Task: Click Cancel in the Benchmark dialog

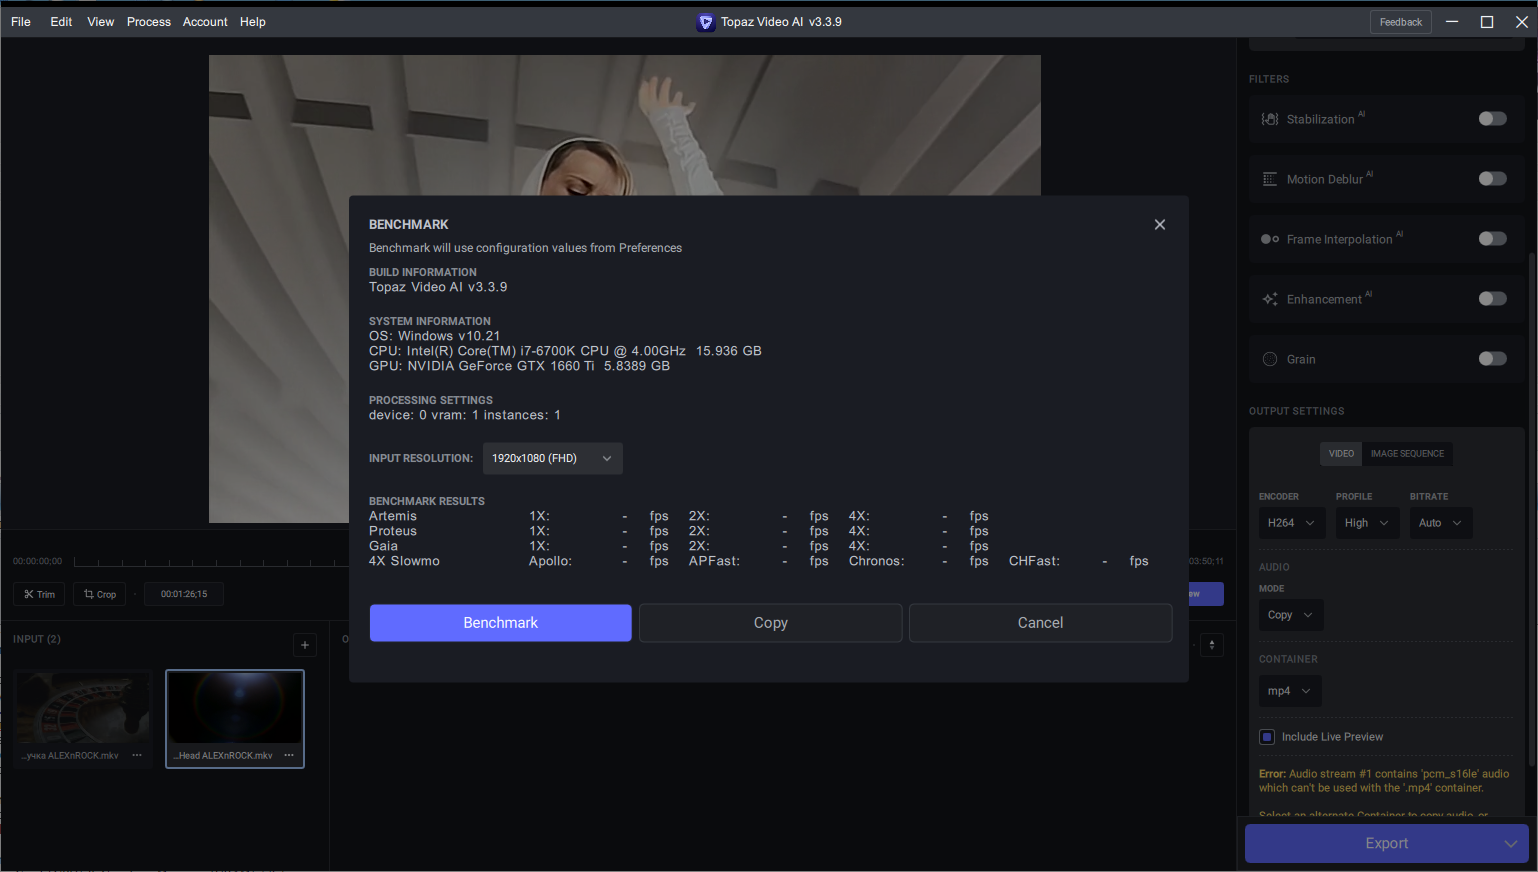Action: click(1041, 623)
